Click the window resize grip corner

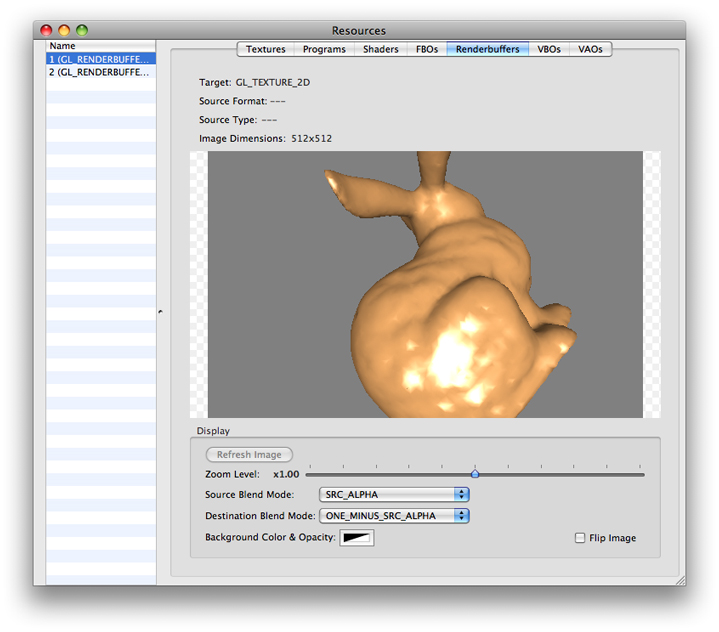[x=679, y=579]
